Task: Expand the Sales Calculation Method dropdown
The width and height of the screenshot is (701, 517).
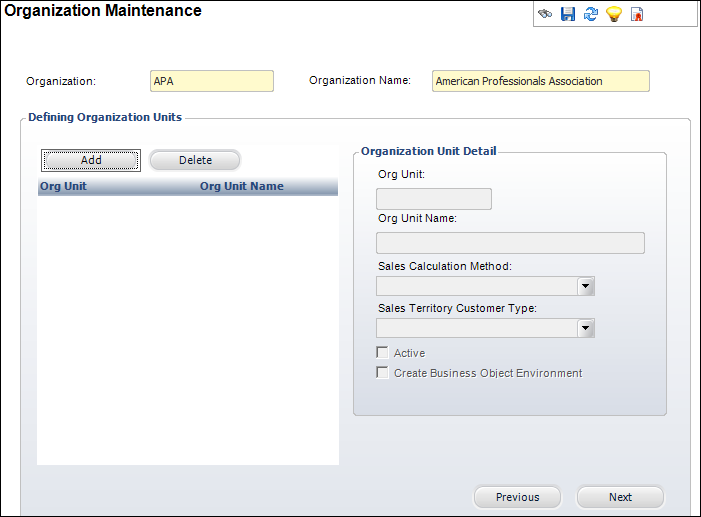Action: 585,286
